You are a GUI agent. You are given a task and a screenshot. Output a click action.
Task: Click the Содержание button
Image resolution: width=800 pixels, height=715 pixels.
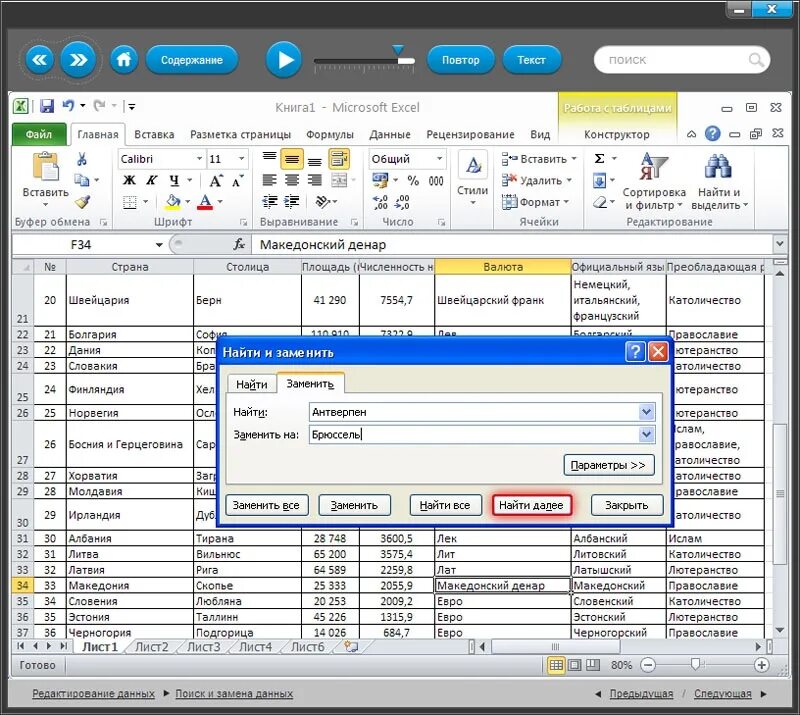[192, 60]
